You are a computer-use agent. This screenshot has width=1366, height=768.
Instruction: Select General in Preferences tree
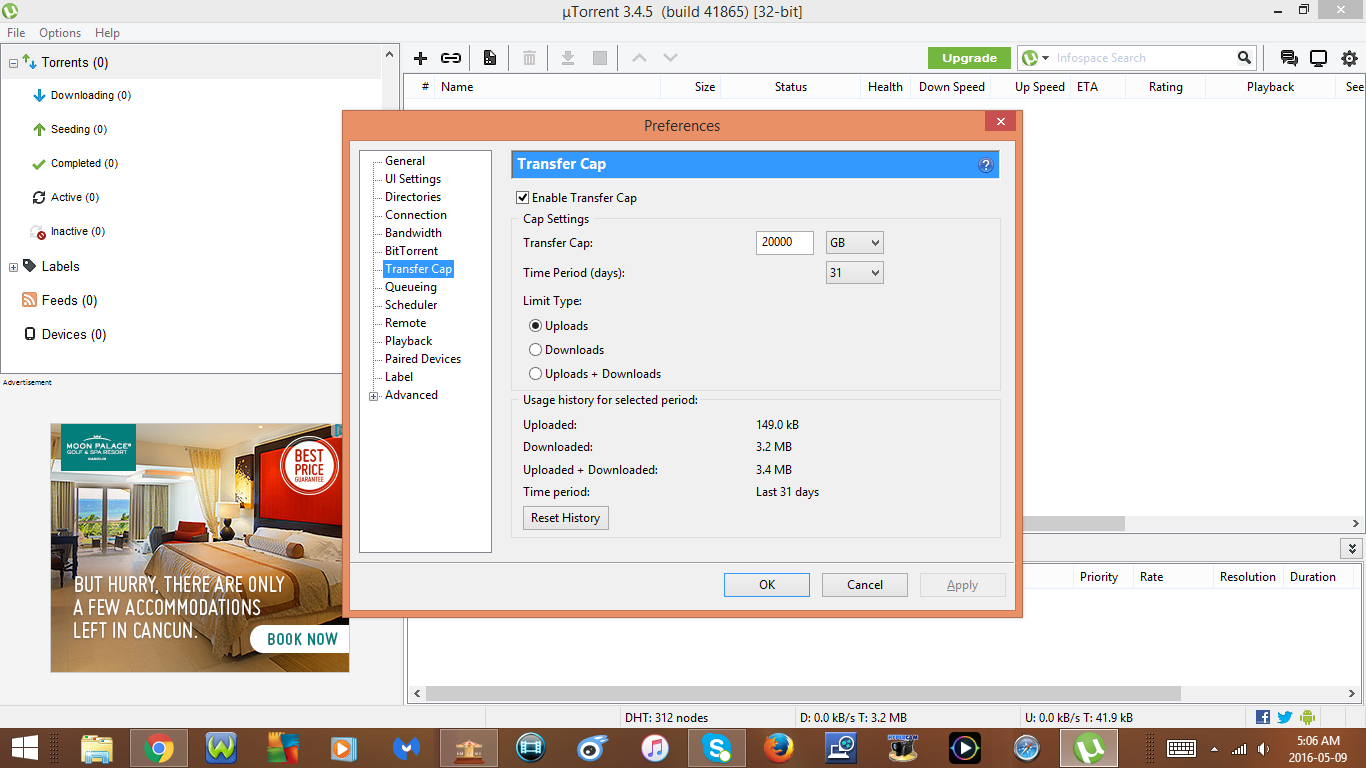coord(405,161)
